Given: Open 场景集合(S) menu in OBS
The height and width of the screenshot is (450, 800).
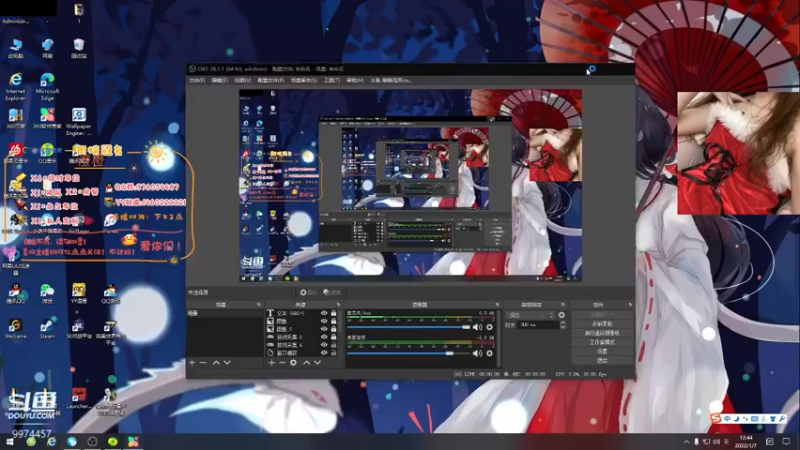Looking at the screenshot, I should click(x=304, y=81).
